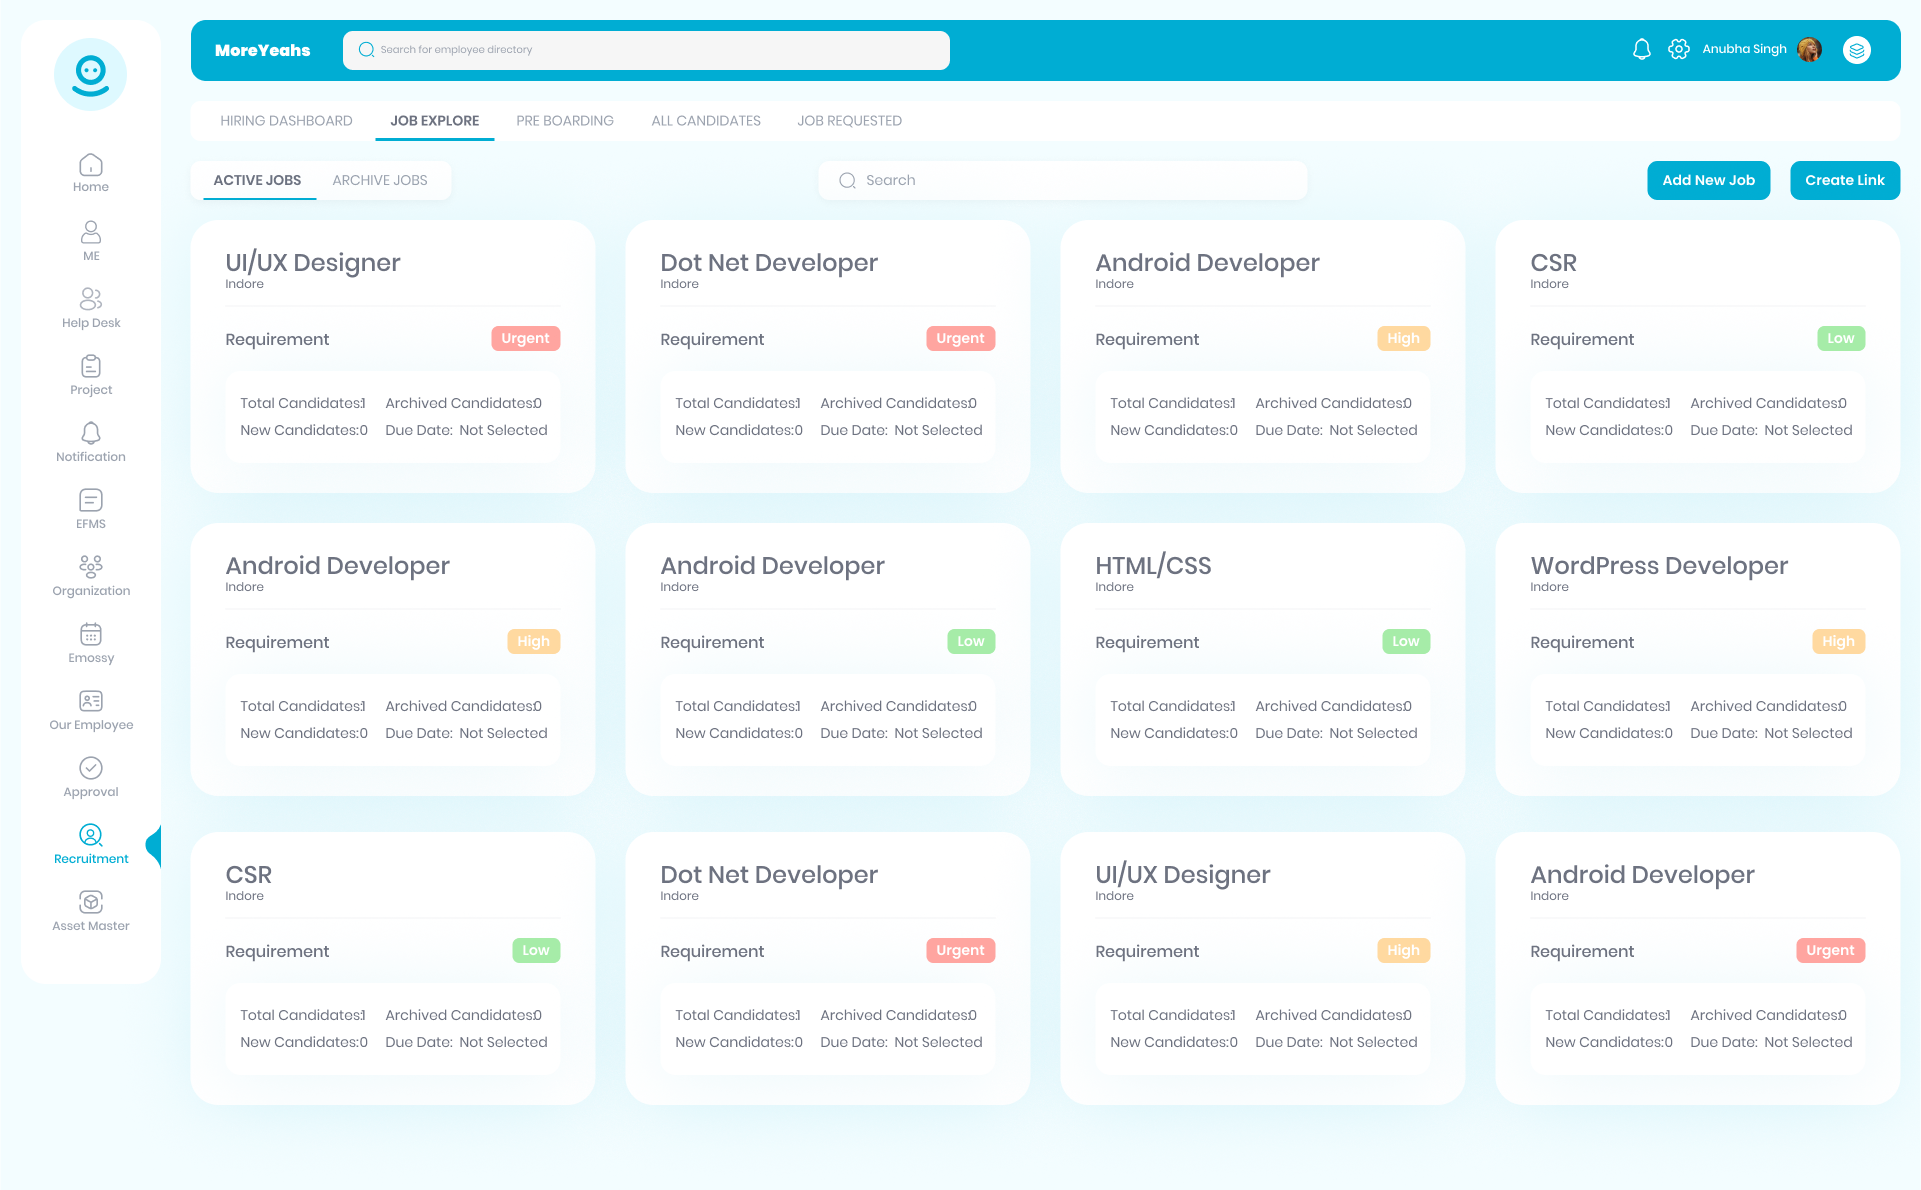Open Asset Master in the sidebar
Image resolution: width=1921 pixels, height=1190 pixels.
click(x=91, y=911)
